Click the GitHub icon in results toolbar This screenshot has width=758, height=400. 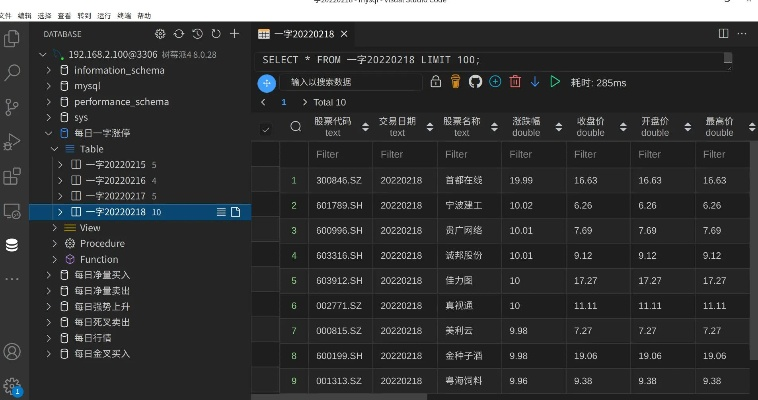click(x=475, y=81)
